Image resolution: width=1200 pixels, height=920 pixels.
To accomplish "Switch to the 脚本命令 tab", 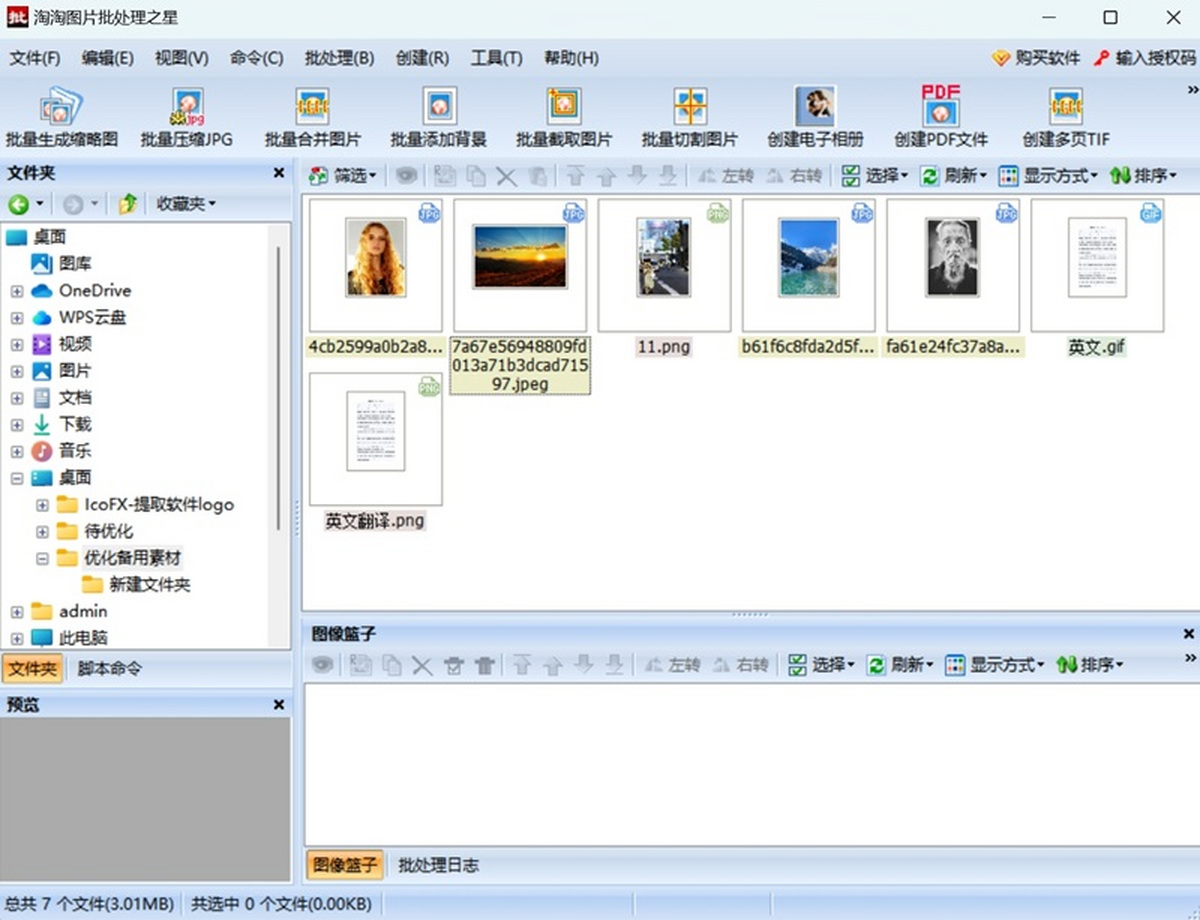I will 110,668.
